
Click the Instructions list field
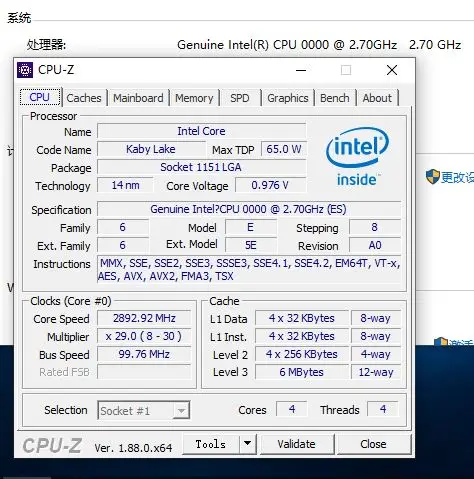tap(249, 269)
